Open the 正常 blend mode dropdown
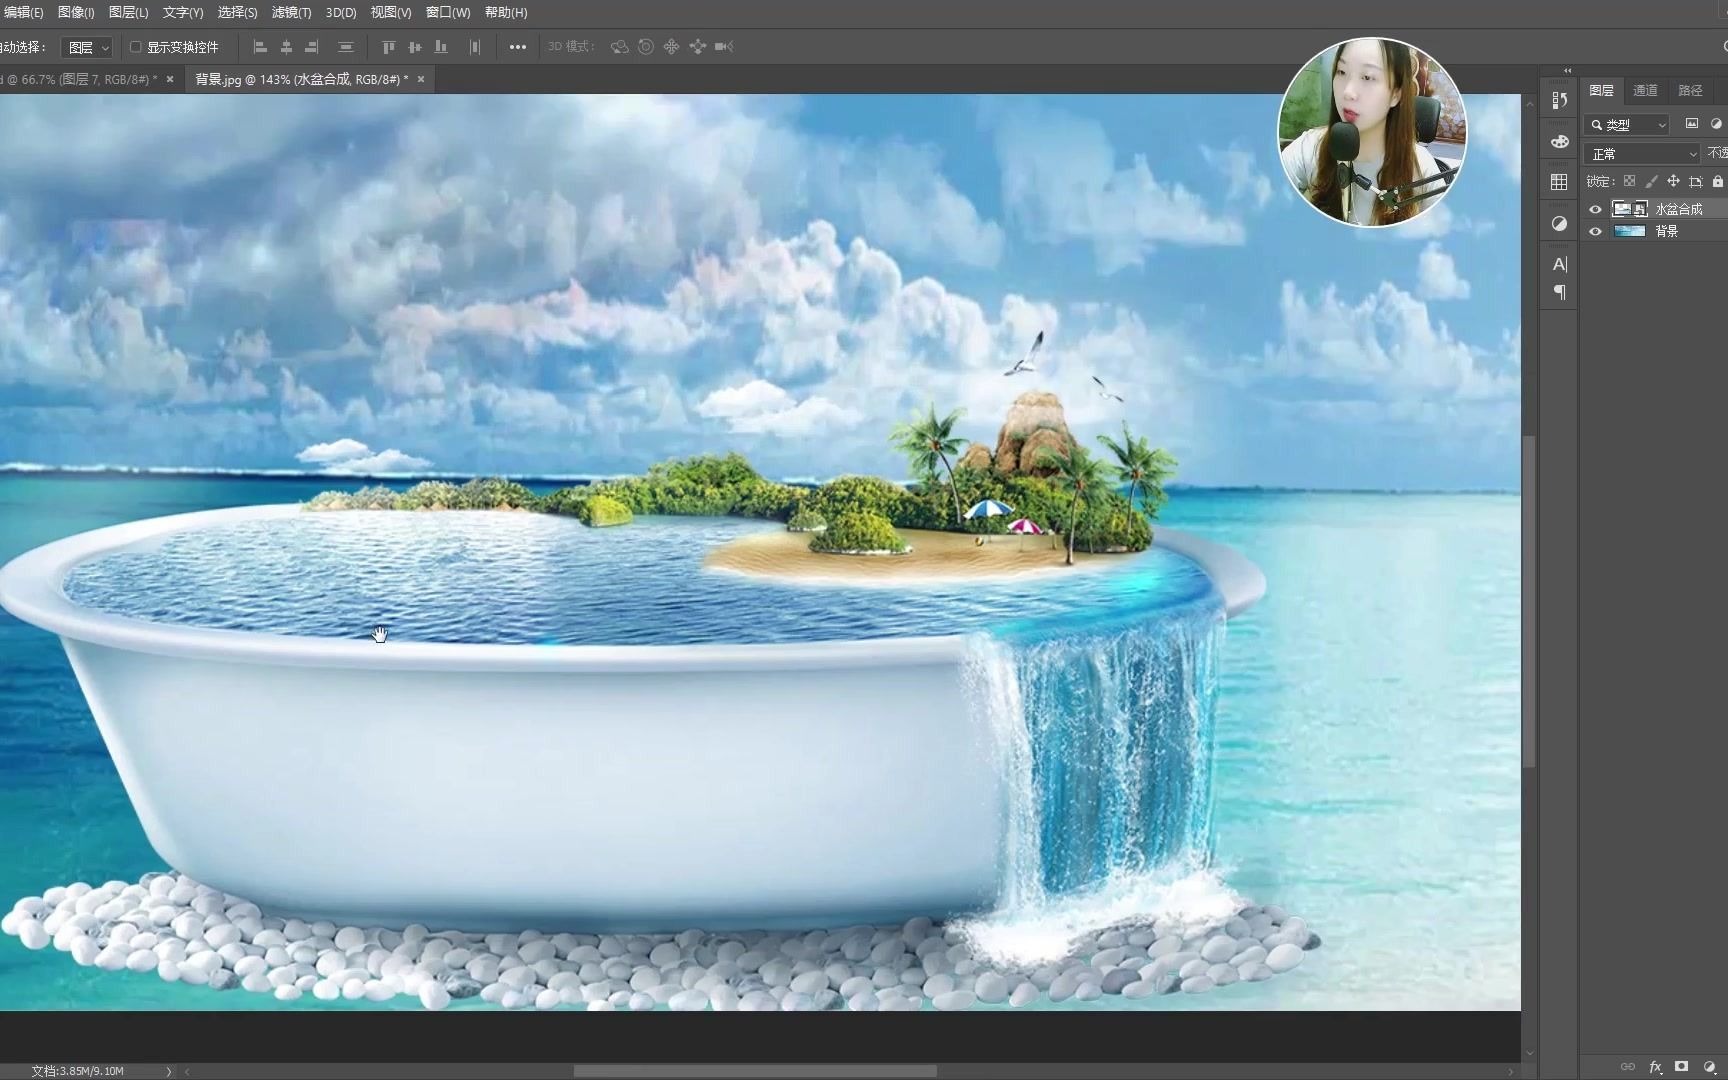Image resolution: width=1728 pixels, height=1080 pixels. 1642,154
